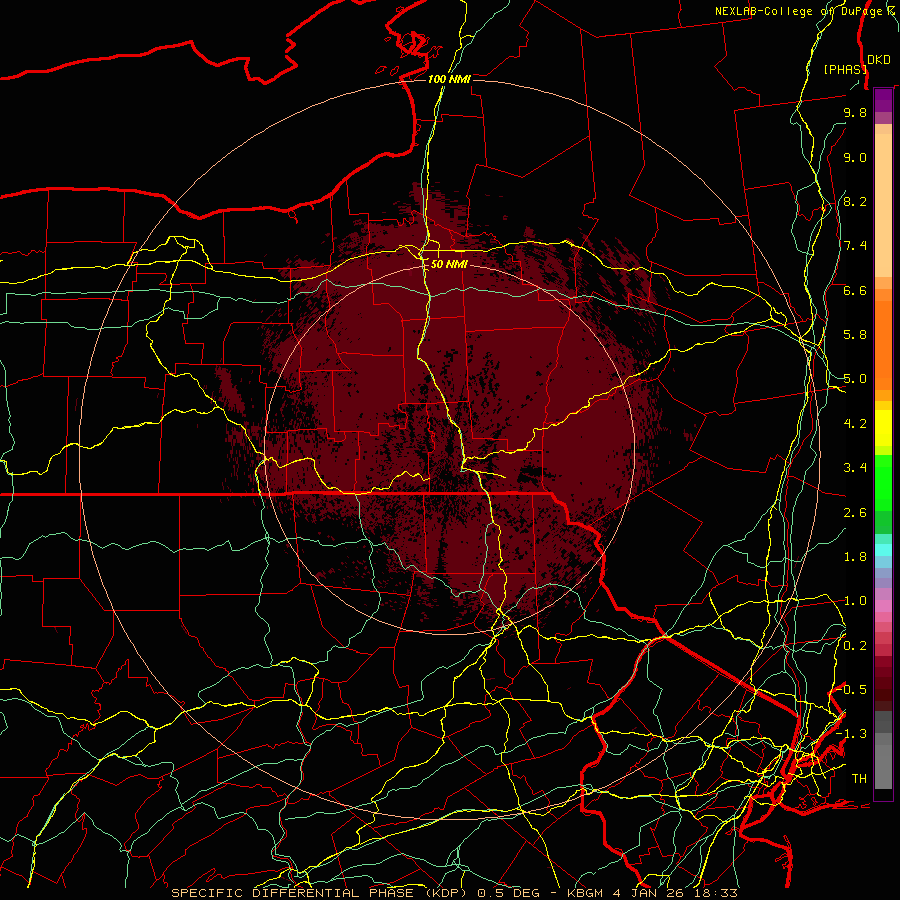Select the 3.4 value on the KDP scale
900x900 pixels.
pyautogui.click(x=855, y=468)
